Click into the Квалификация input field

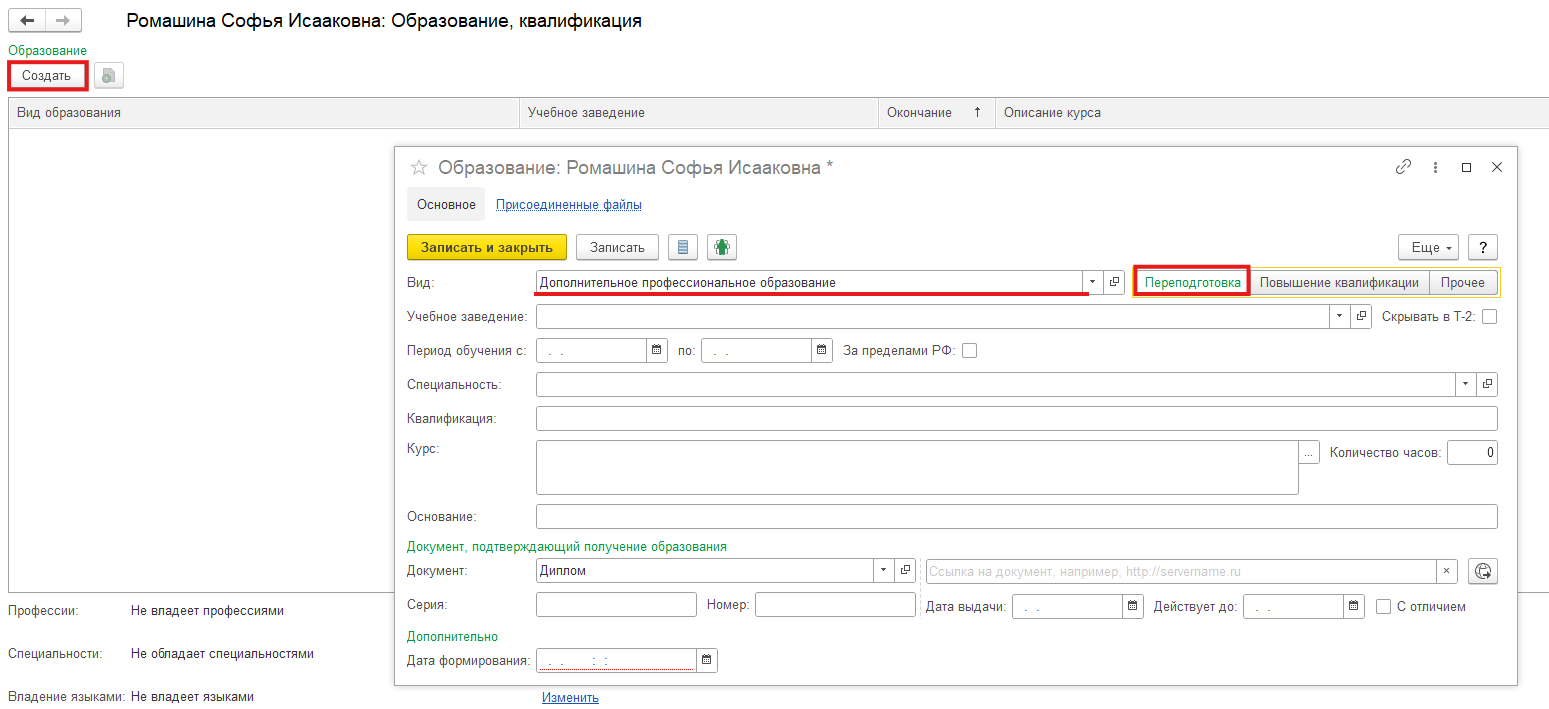1017,418
